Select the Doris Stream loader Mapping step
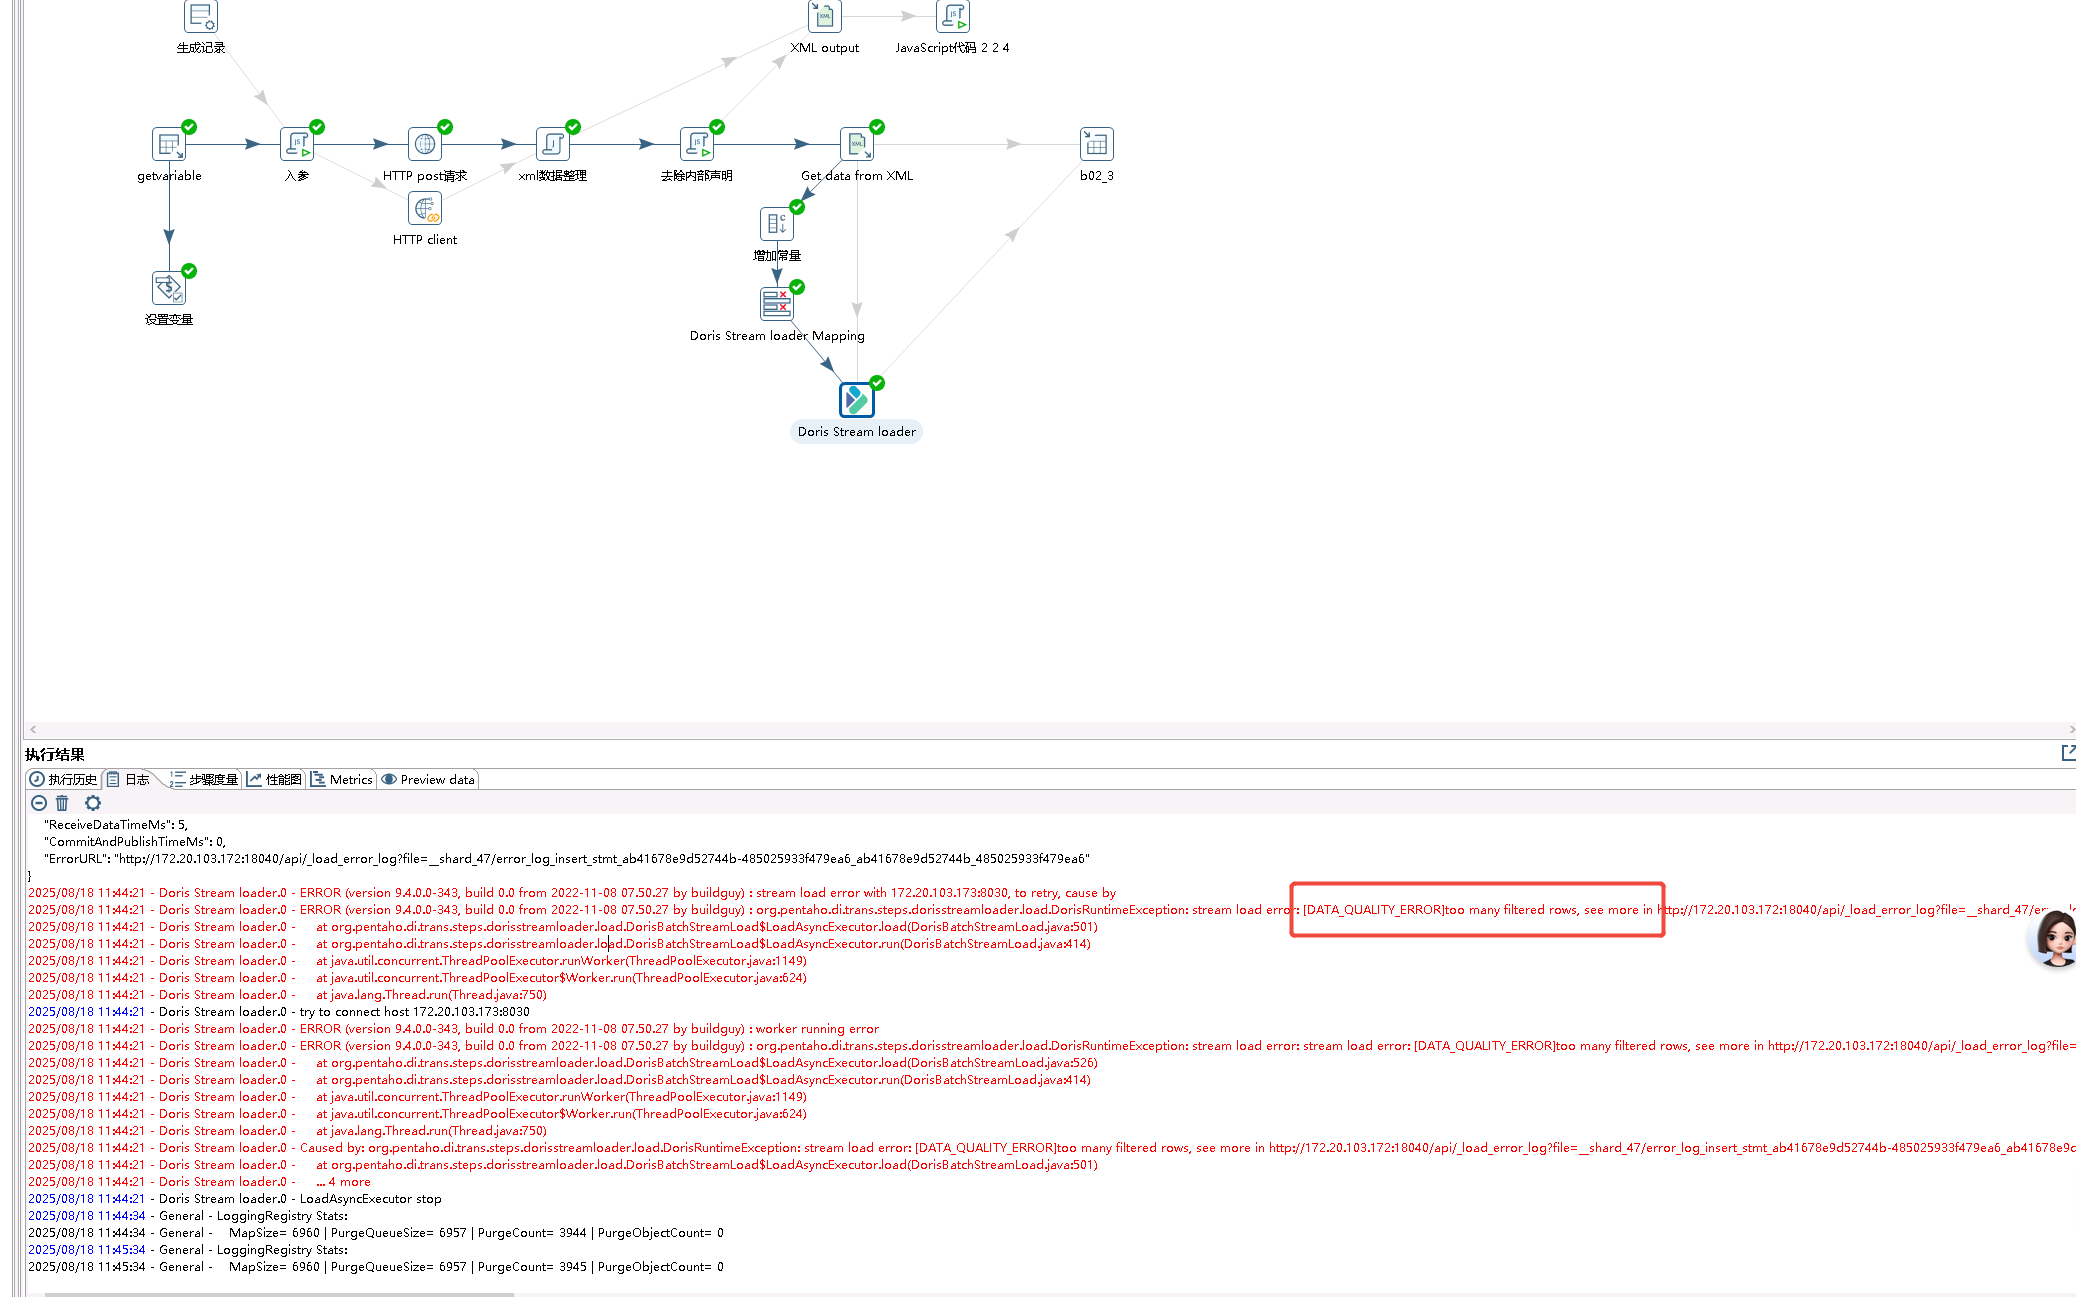Screen dimensions: 2076x1297 [776, 304]
